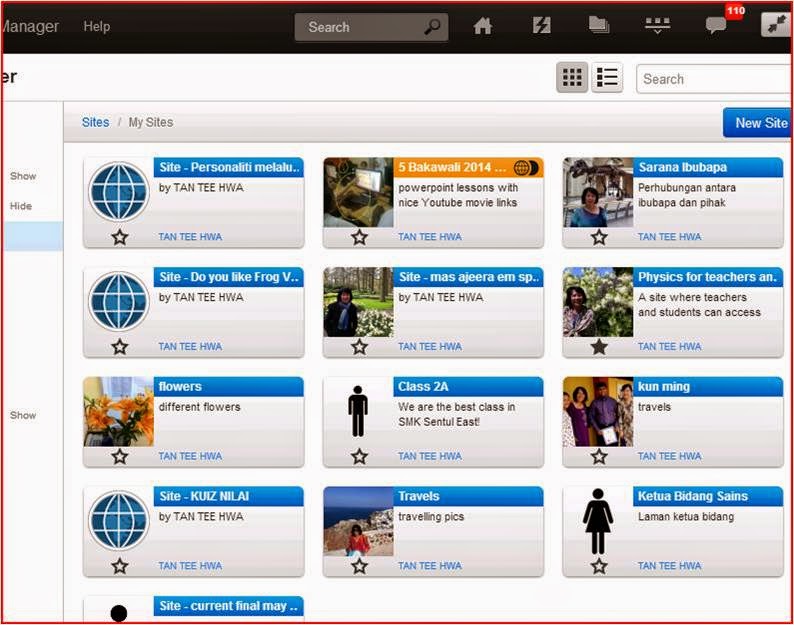Star the Site - Do you like Frog V.. card
The height and width of the screenshot is (625, 794).
click(x=120, y=347)
